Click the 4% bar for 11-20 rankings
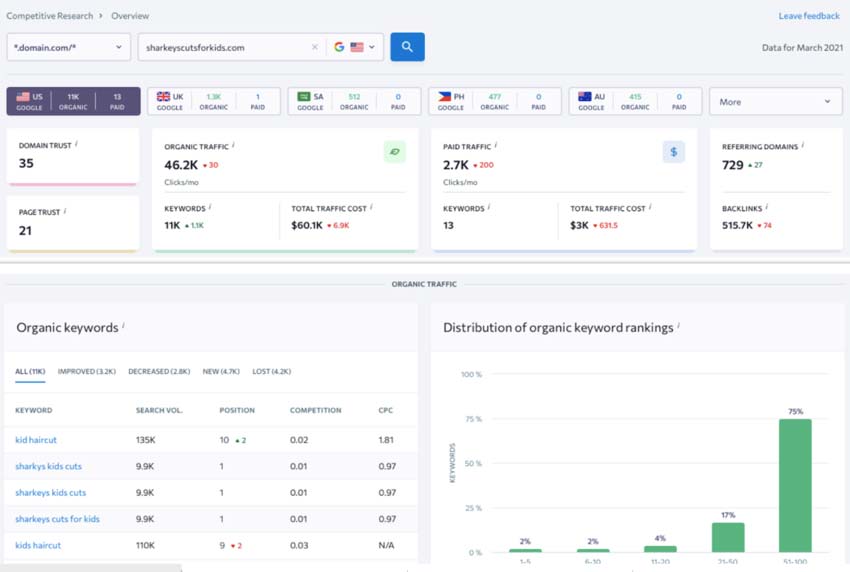The image size is (850, 572). (x=660, y=549)
